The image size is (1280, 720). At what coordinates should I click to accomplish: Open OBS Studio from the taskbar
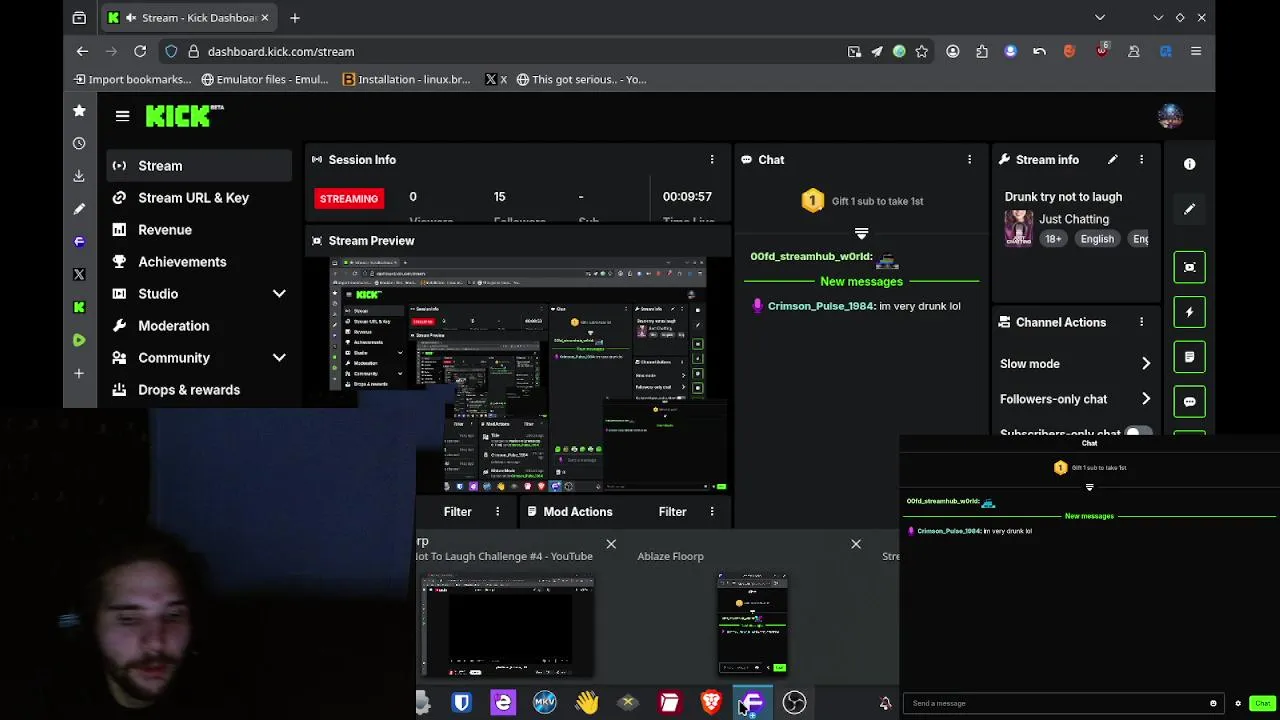[x=794, y=703]
